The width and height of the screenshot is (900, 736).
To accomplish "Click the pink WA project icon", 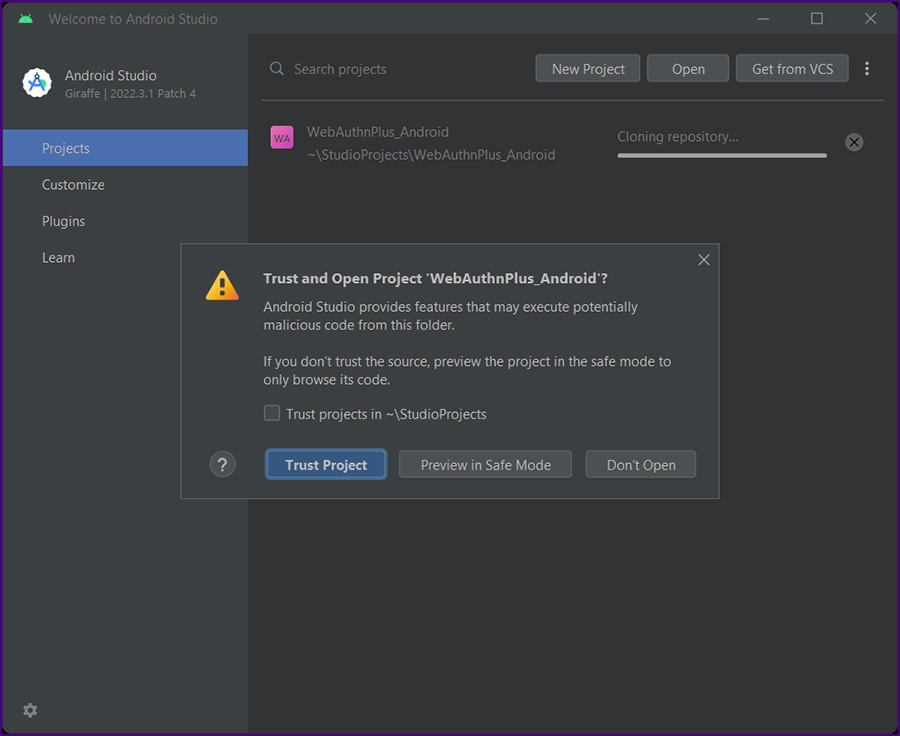I will (x=282, y=138).
